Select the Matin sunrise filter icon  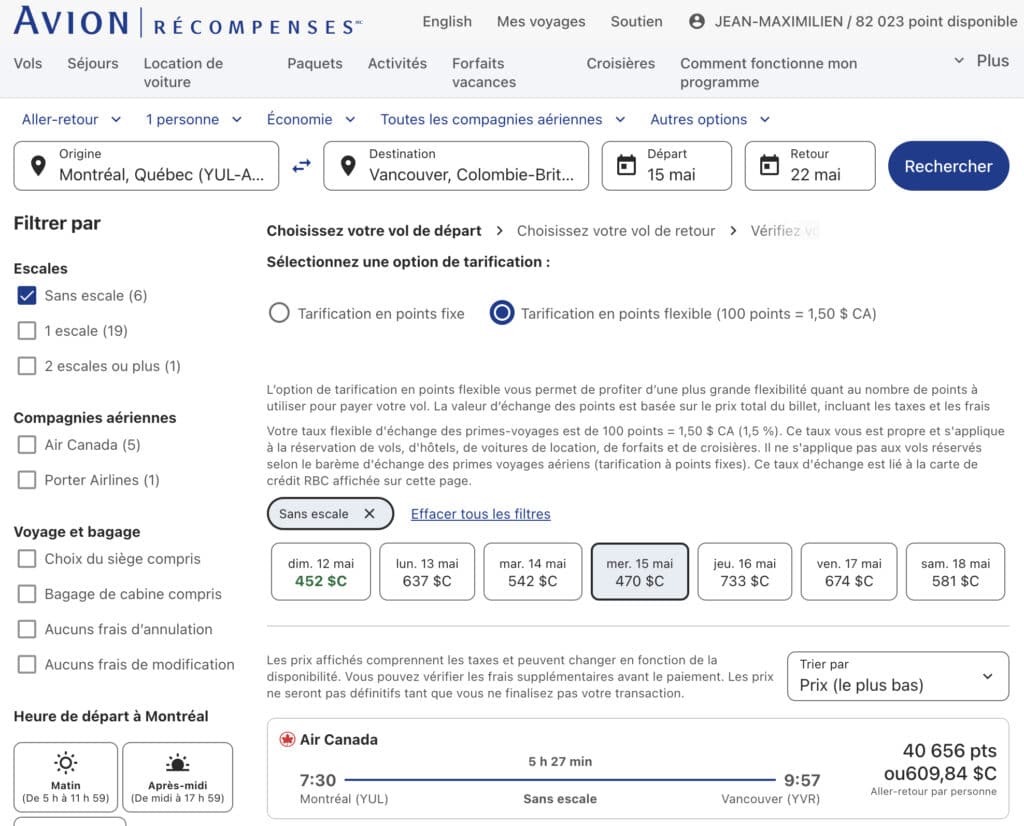pos(65,763)
